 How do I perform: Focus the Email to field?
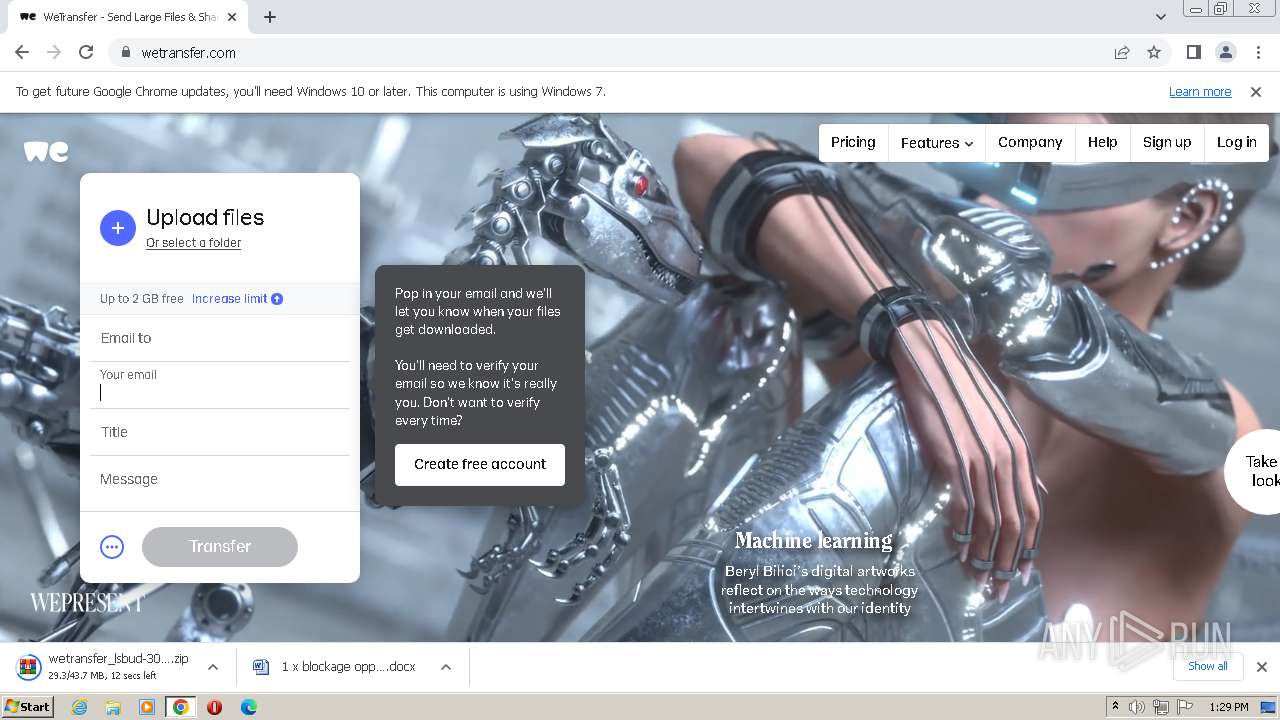pyautogui.click(x=220, y=338)
